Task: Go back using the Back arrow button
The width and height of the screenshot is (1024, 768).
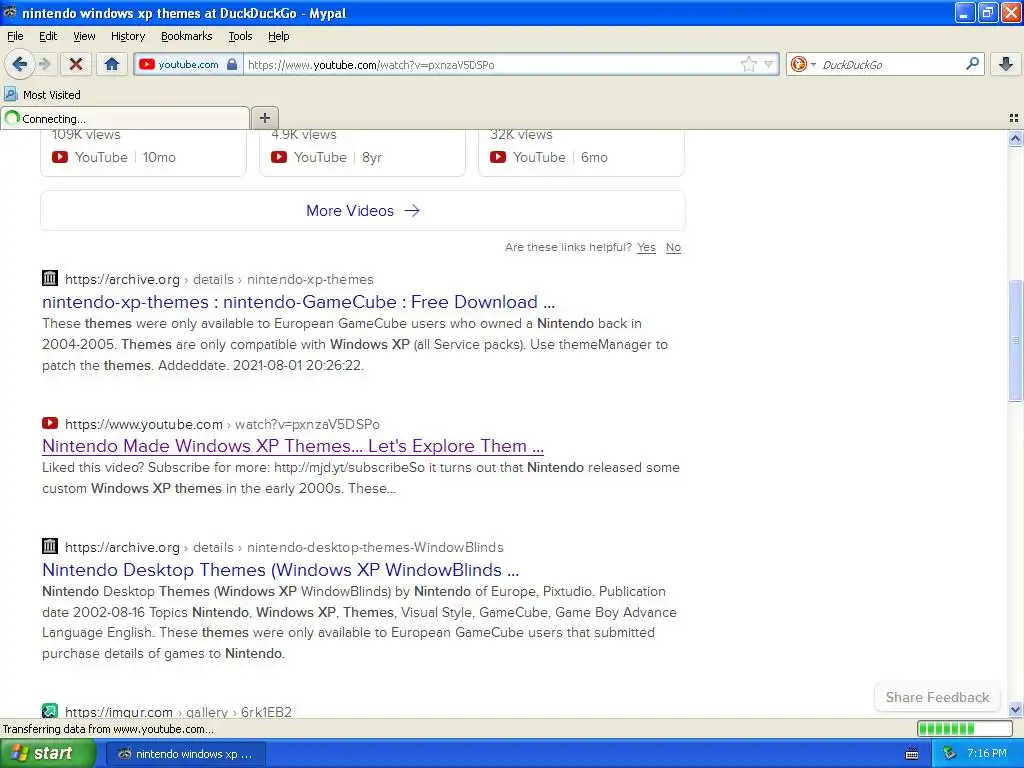Action: pos(19,64)
